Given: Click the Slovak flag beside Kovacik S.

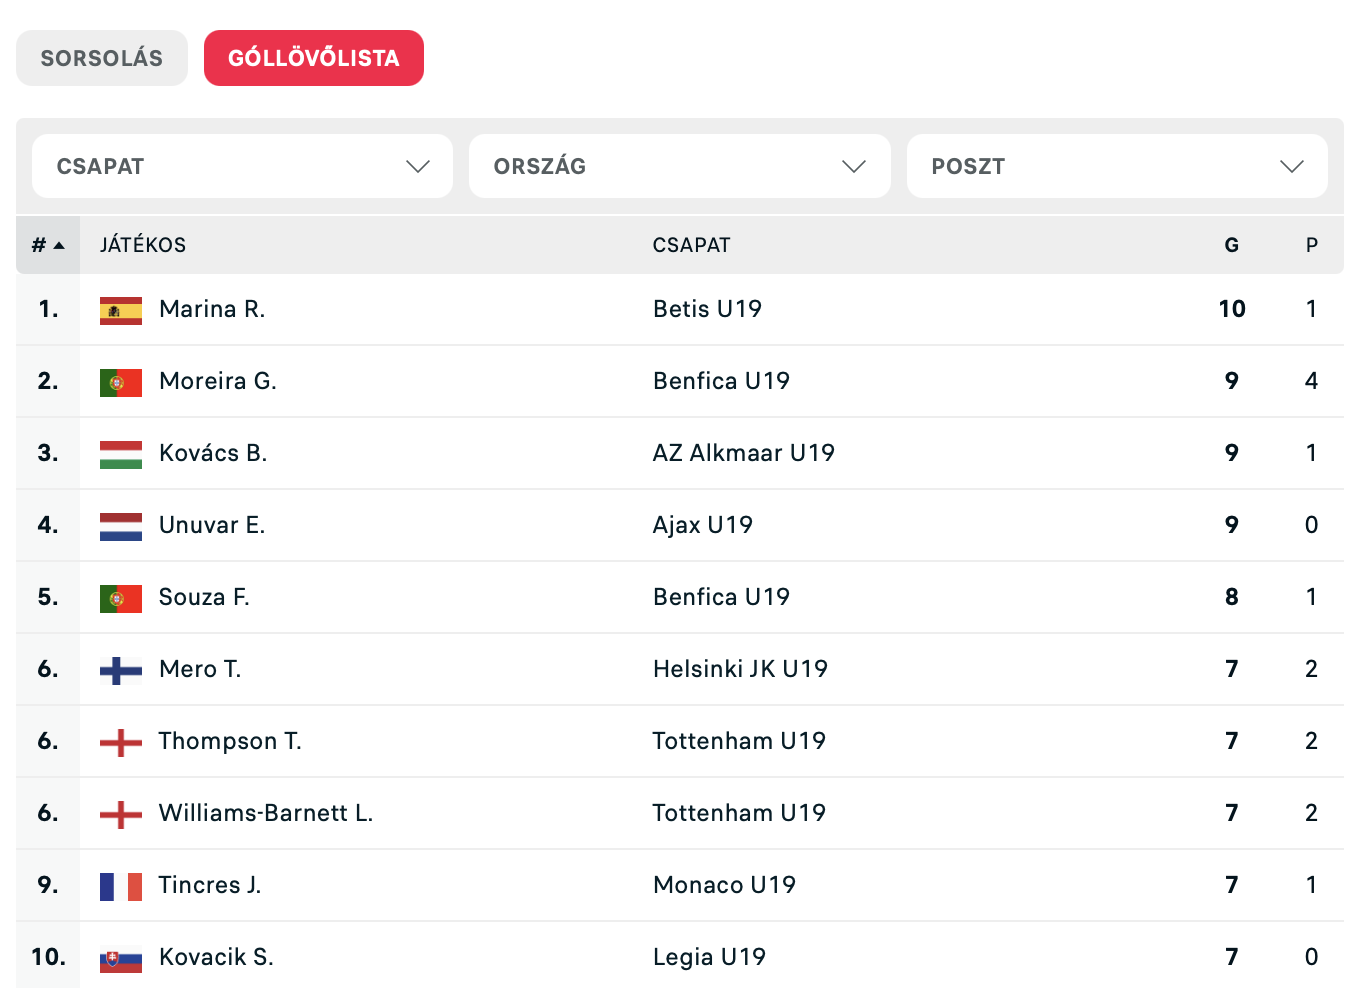Looking at the screenshot, I should 120,959.
